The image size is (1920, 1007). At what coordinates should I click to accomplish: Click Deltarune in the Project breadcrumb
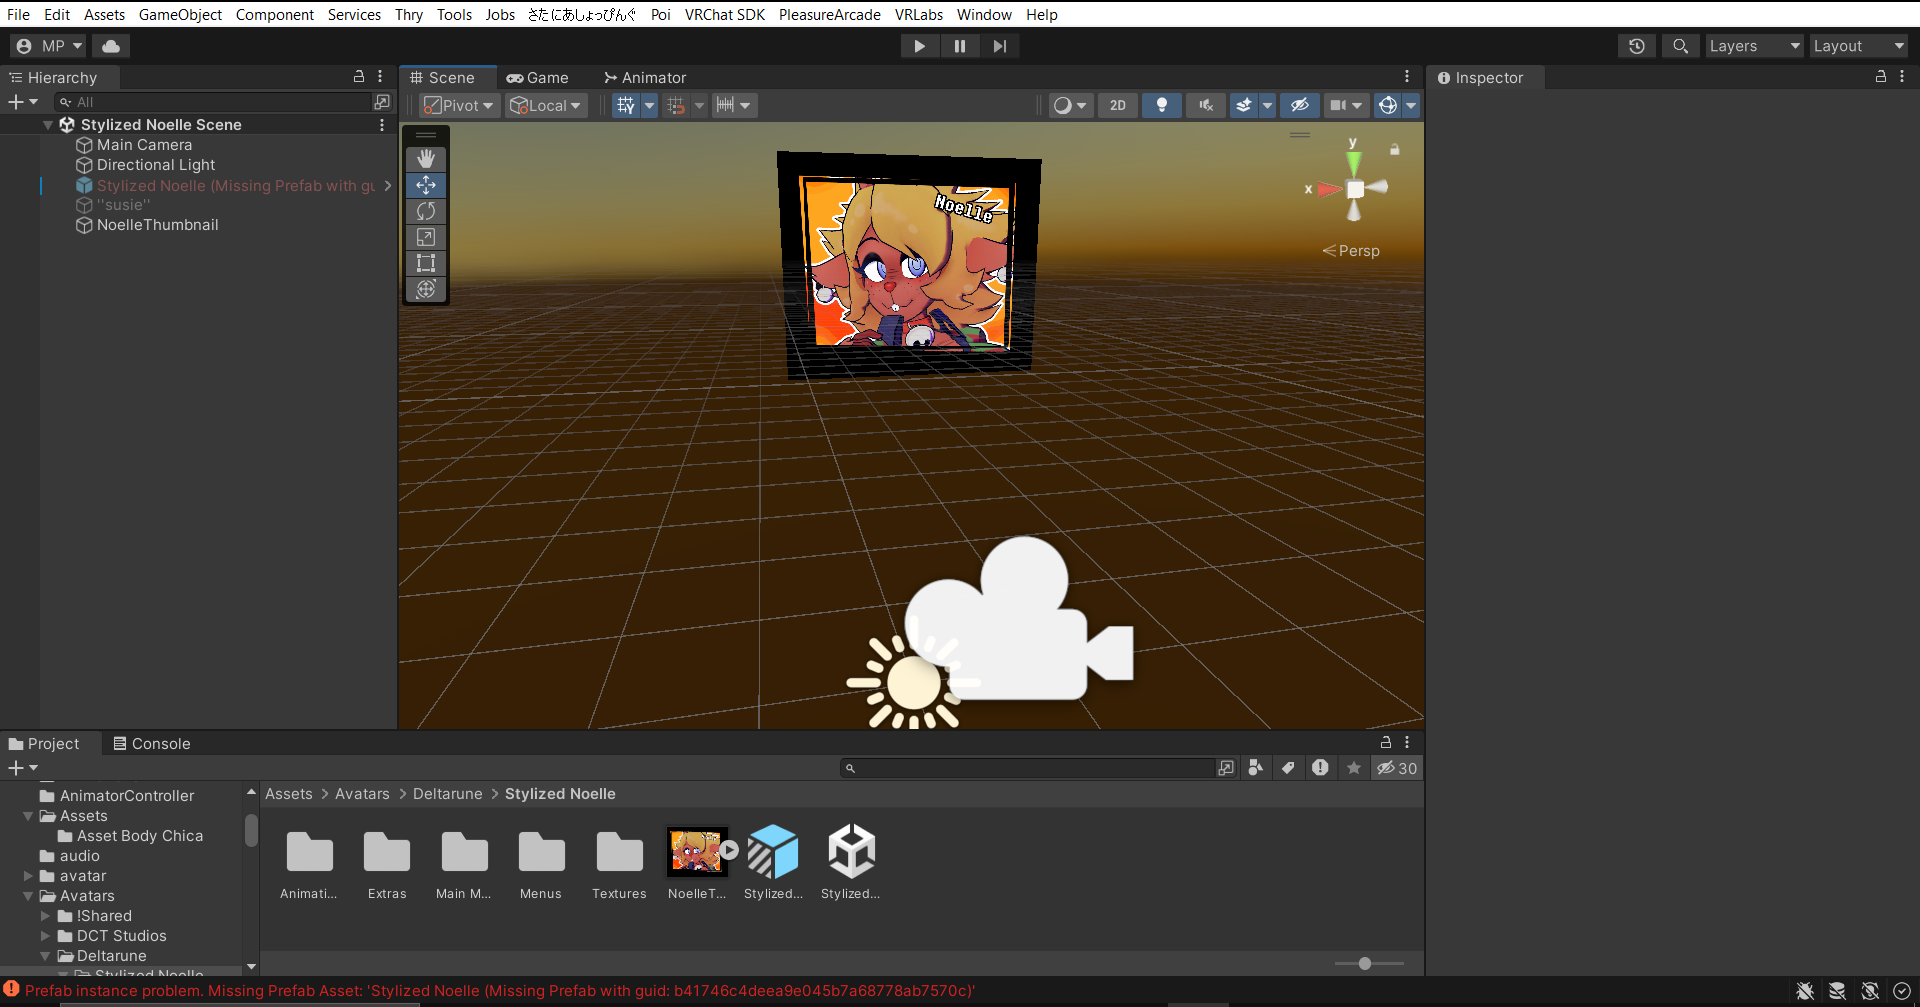coord(447,794)
